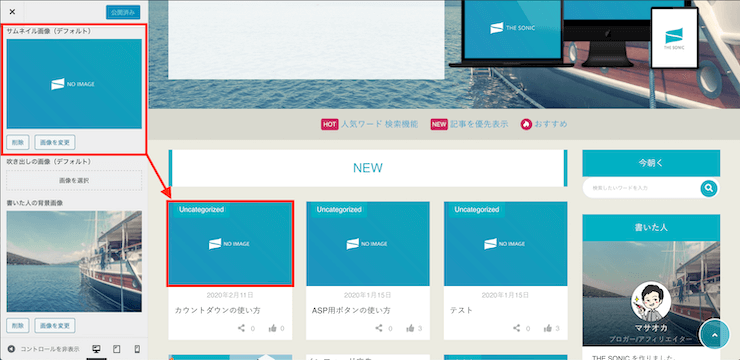Click the scroll-to-top arrow button

pos(714,334)
